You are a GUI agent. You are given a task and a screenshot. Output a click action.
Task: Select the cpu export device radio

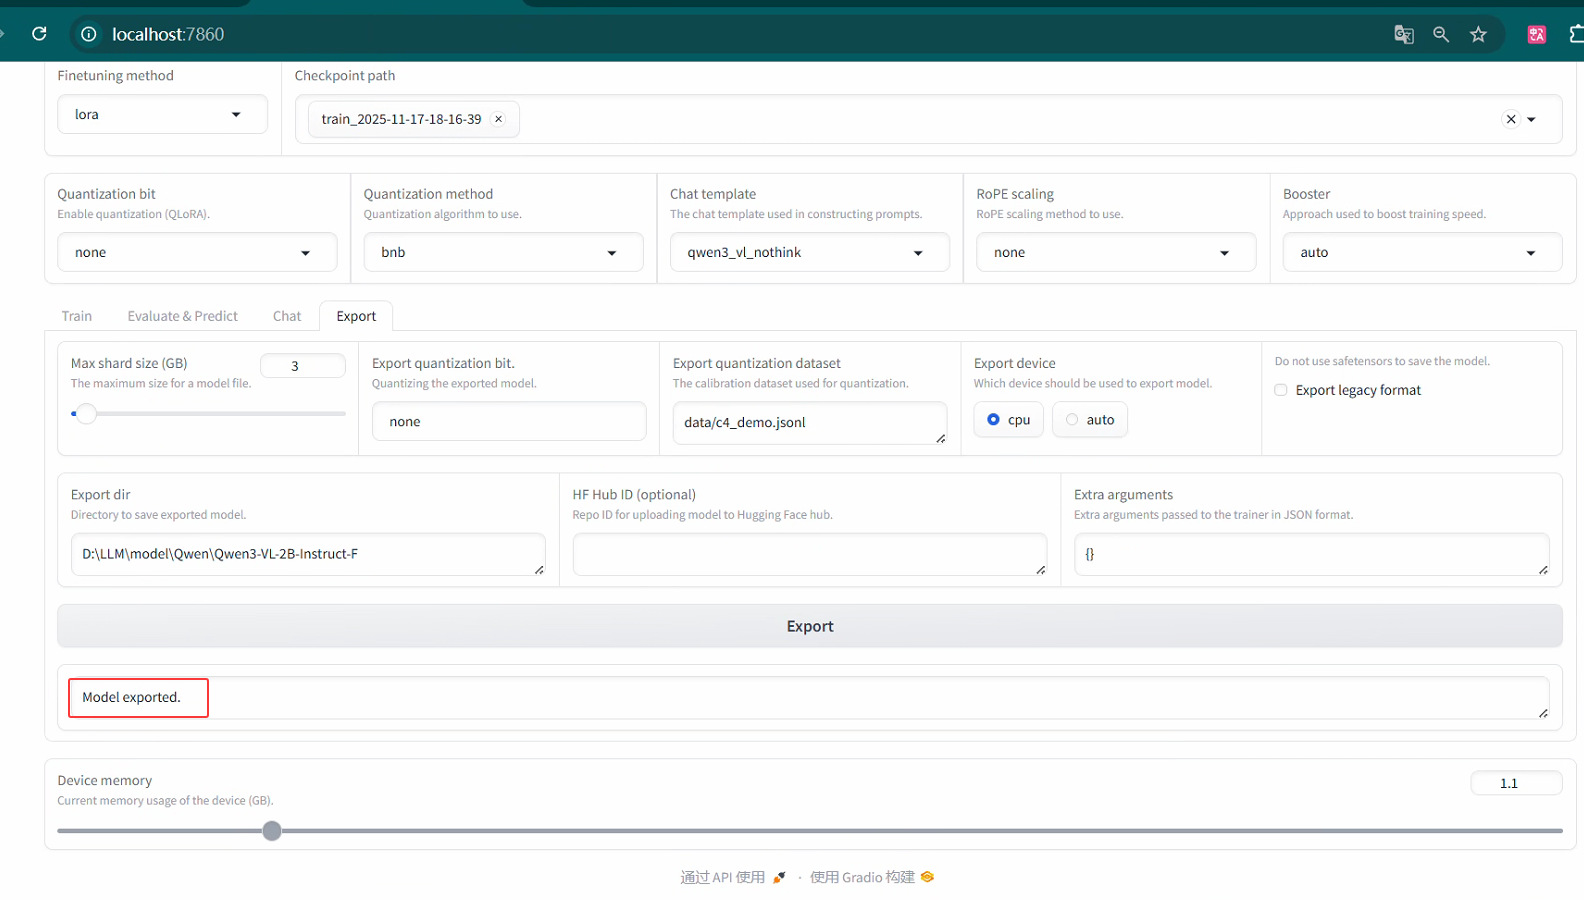click(1009, 420)
